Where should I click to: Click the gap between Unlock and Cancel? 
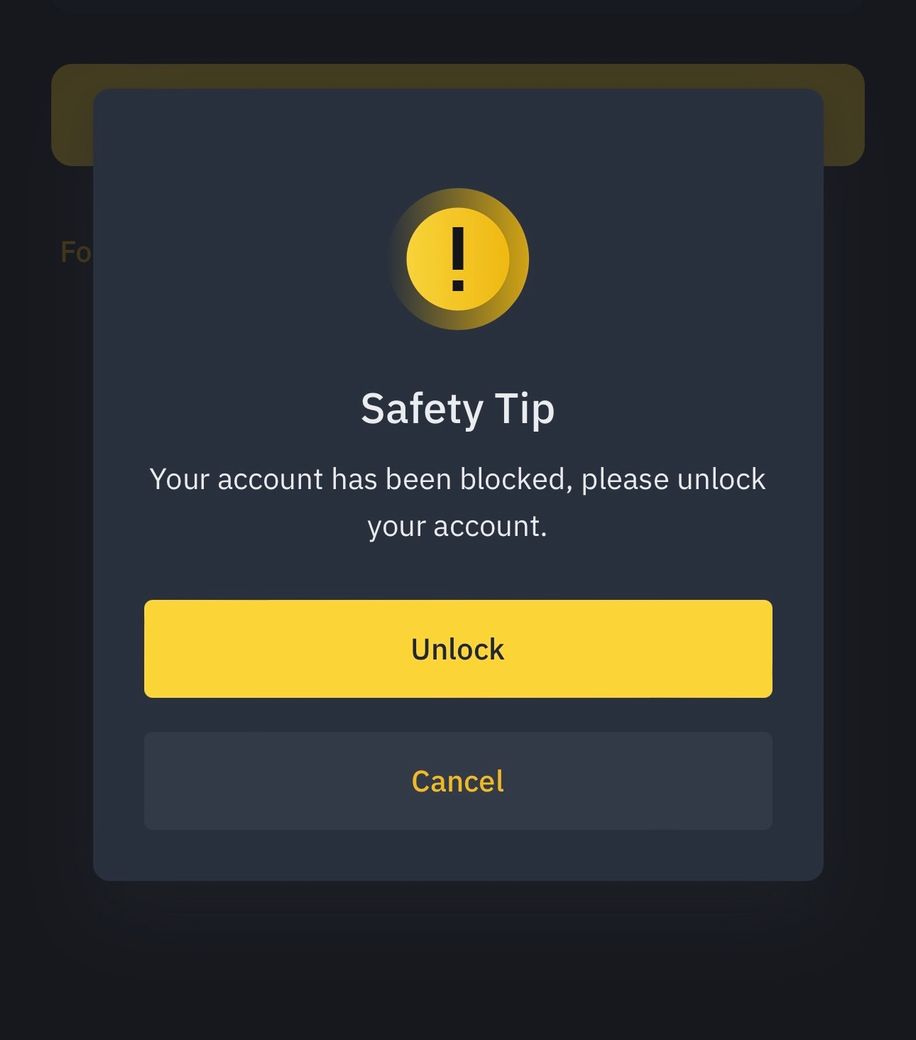tap(458, 715)
